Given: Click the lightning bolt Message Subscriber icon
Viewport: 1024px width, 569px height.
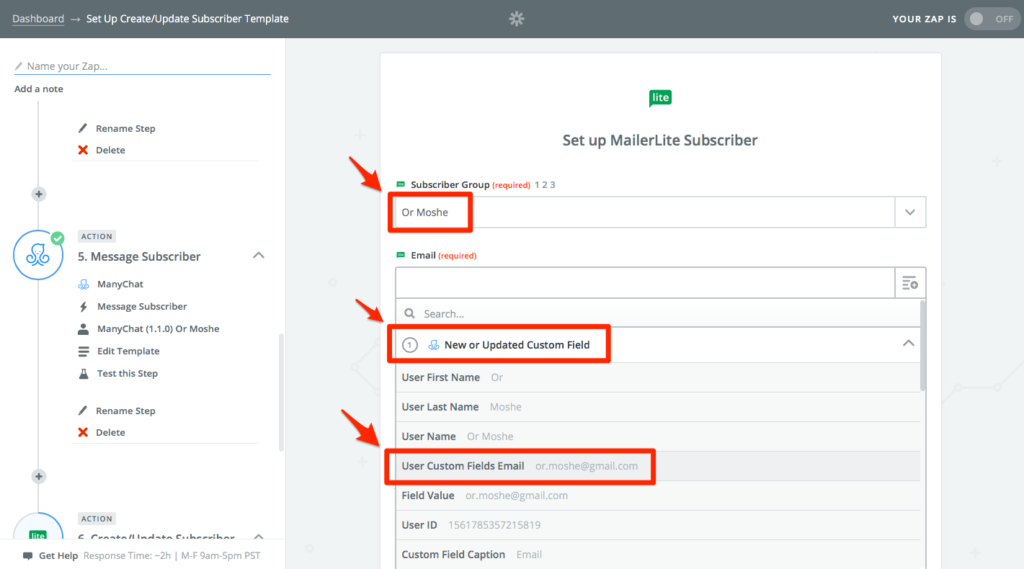Looking at the screenshot, I should click(x=83, y=306).
